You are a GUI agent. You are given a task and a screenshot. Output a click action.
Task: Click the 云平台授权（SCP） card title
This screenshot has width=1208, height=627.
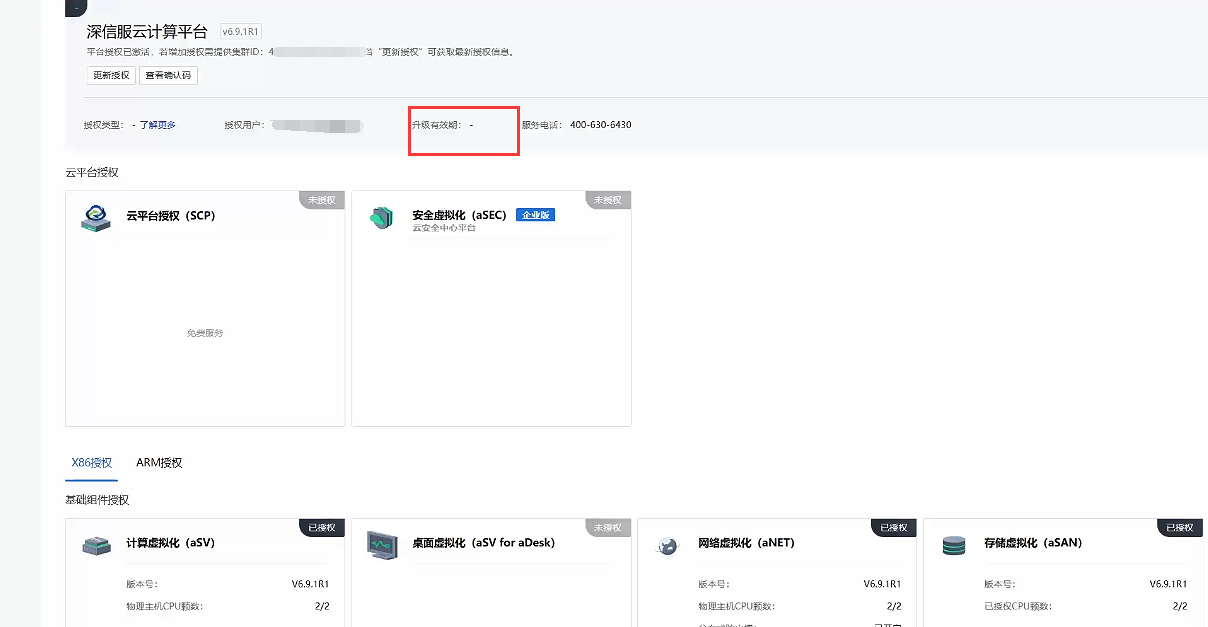[171, 215]
